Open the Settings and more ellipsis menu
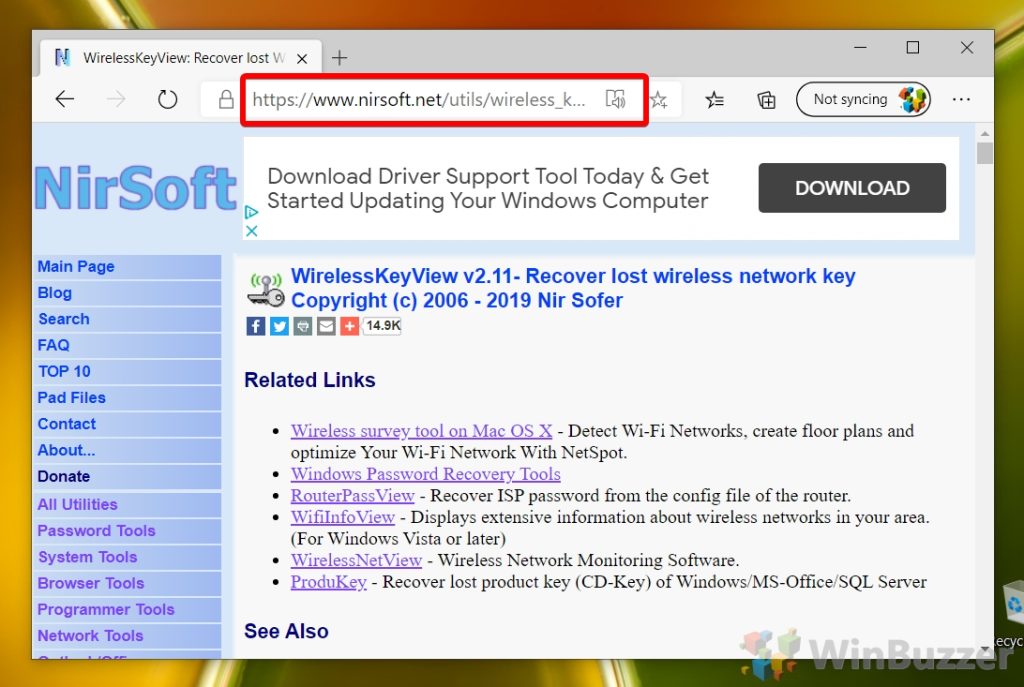The width and height of the screenshot is (1024, 687). 961,99
